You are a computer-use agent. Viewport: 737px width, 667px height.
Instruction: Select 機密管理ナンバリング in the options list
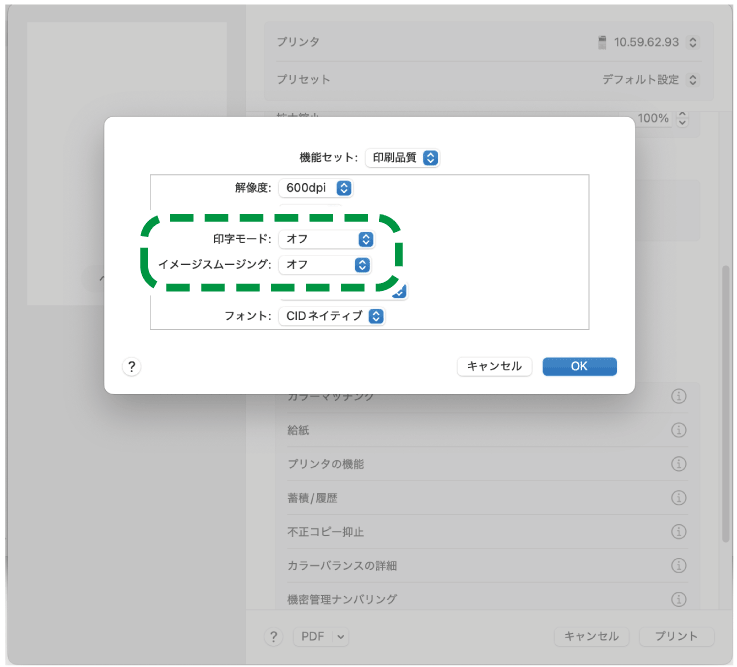[x=487, y=598]
